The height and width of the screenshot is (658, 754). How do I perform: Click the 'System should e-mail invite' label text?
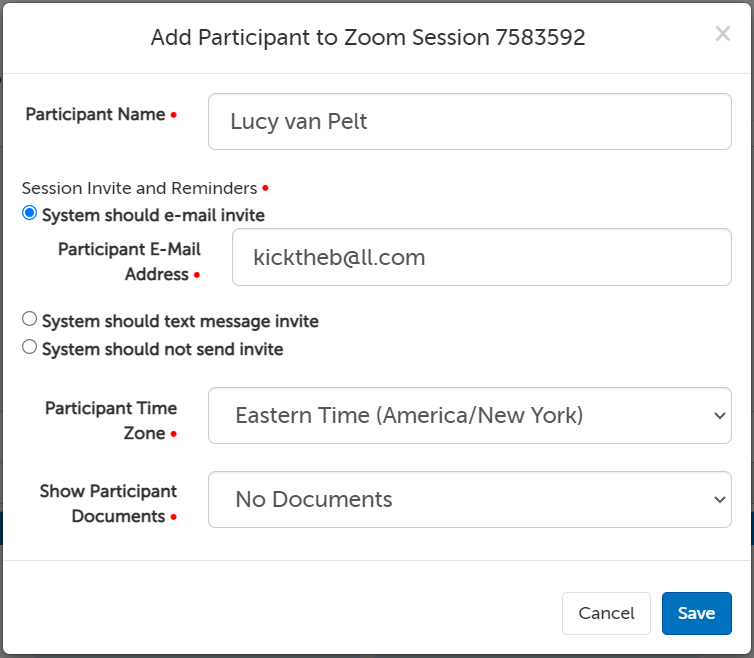point(153,215)
